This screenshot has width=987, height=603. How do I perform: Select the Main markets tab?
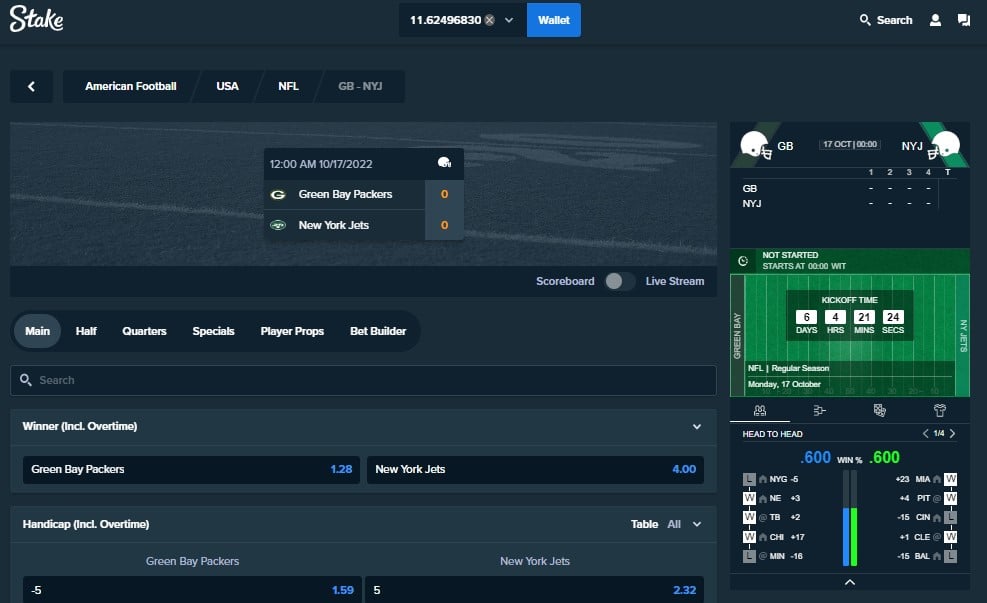37,331
